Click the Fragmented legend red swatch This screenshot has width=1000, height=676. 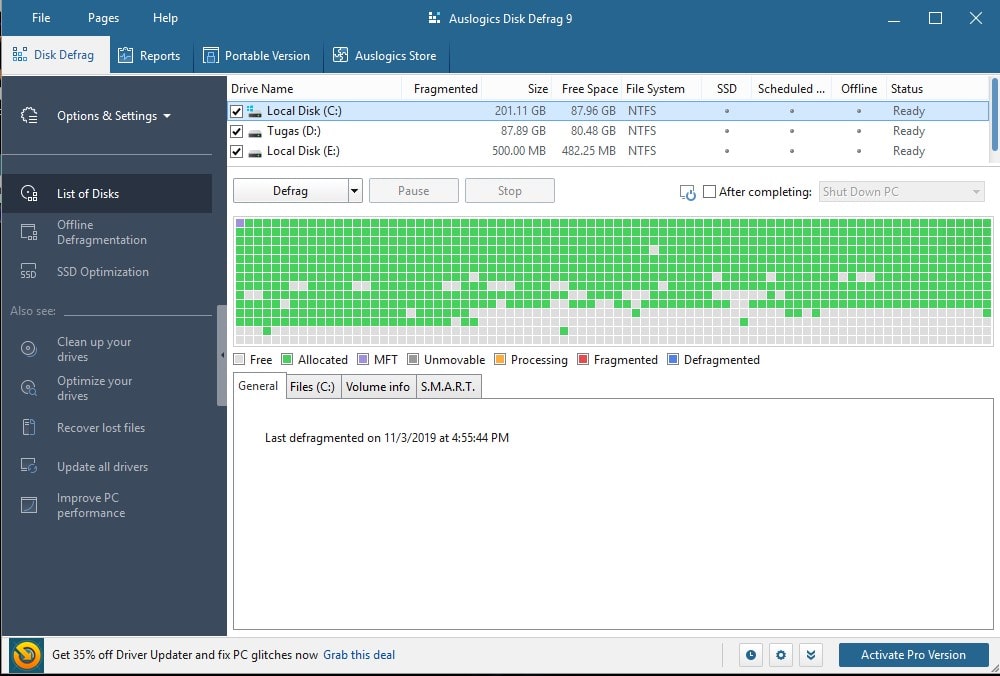click(583, 360)
